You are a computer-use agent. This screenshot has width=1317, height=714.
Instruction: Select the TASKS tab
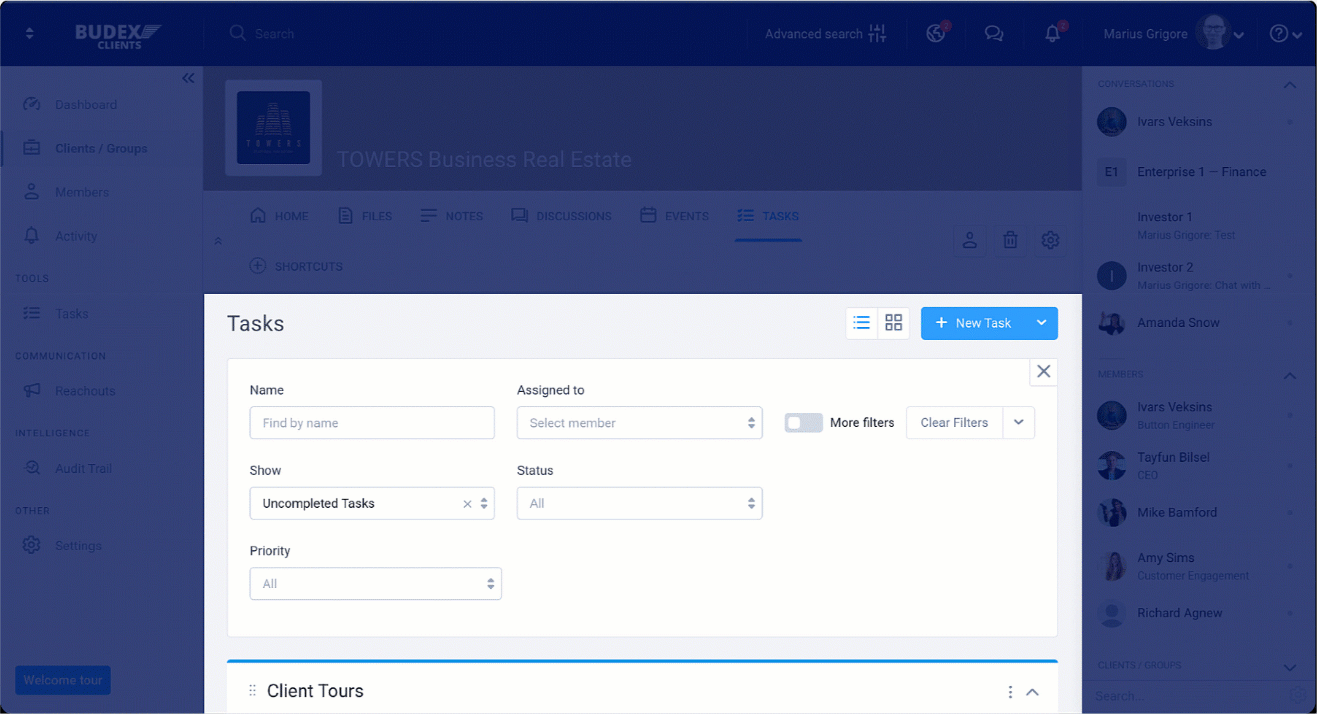click(x=767, y=216)
